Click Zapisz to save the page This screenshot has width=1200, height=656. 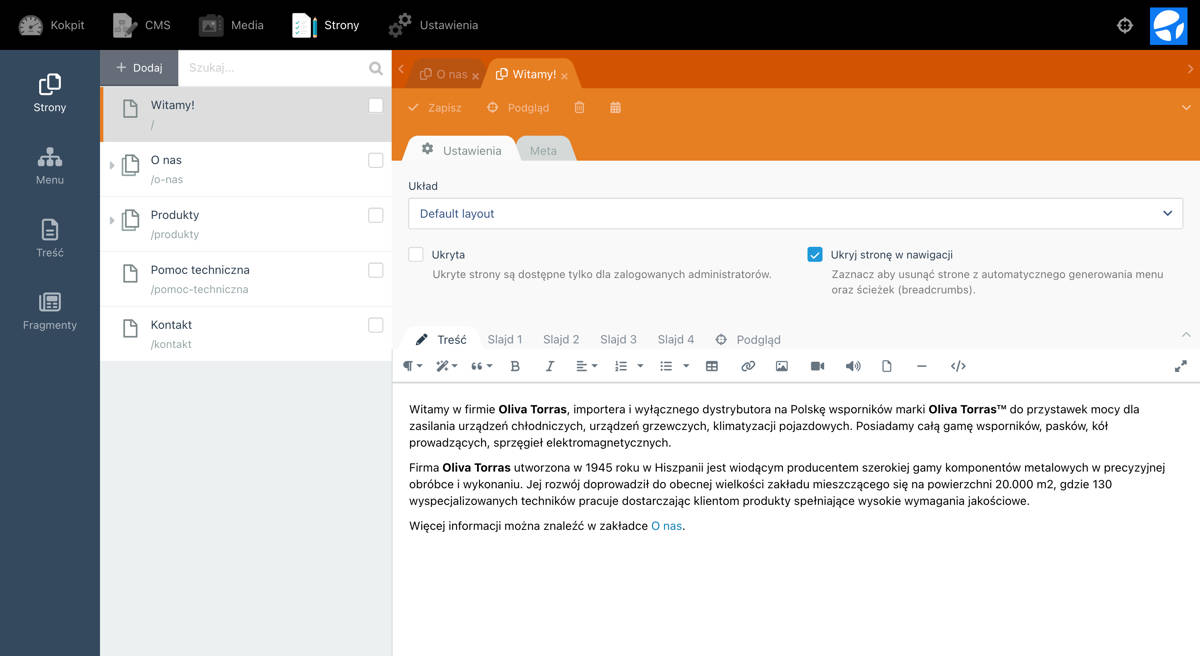point(435,108)
